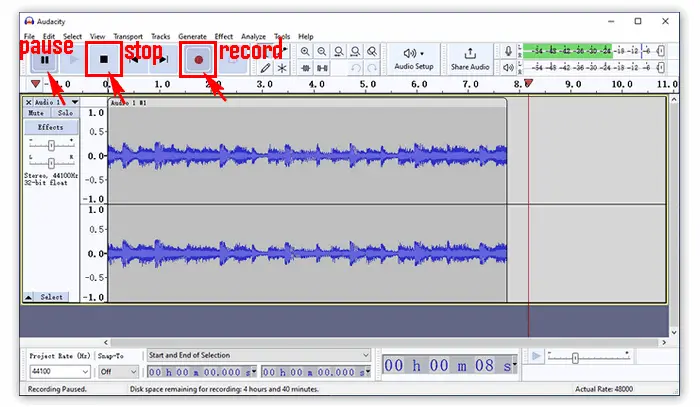
Task: Mute the Audio 1 track
Action: pyautogui.click(x=36, y=113)
